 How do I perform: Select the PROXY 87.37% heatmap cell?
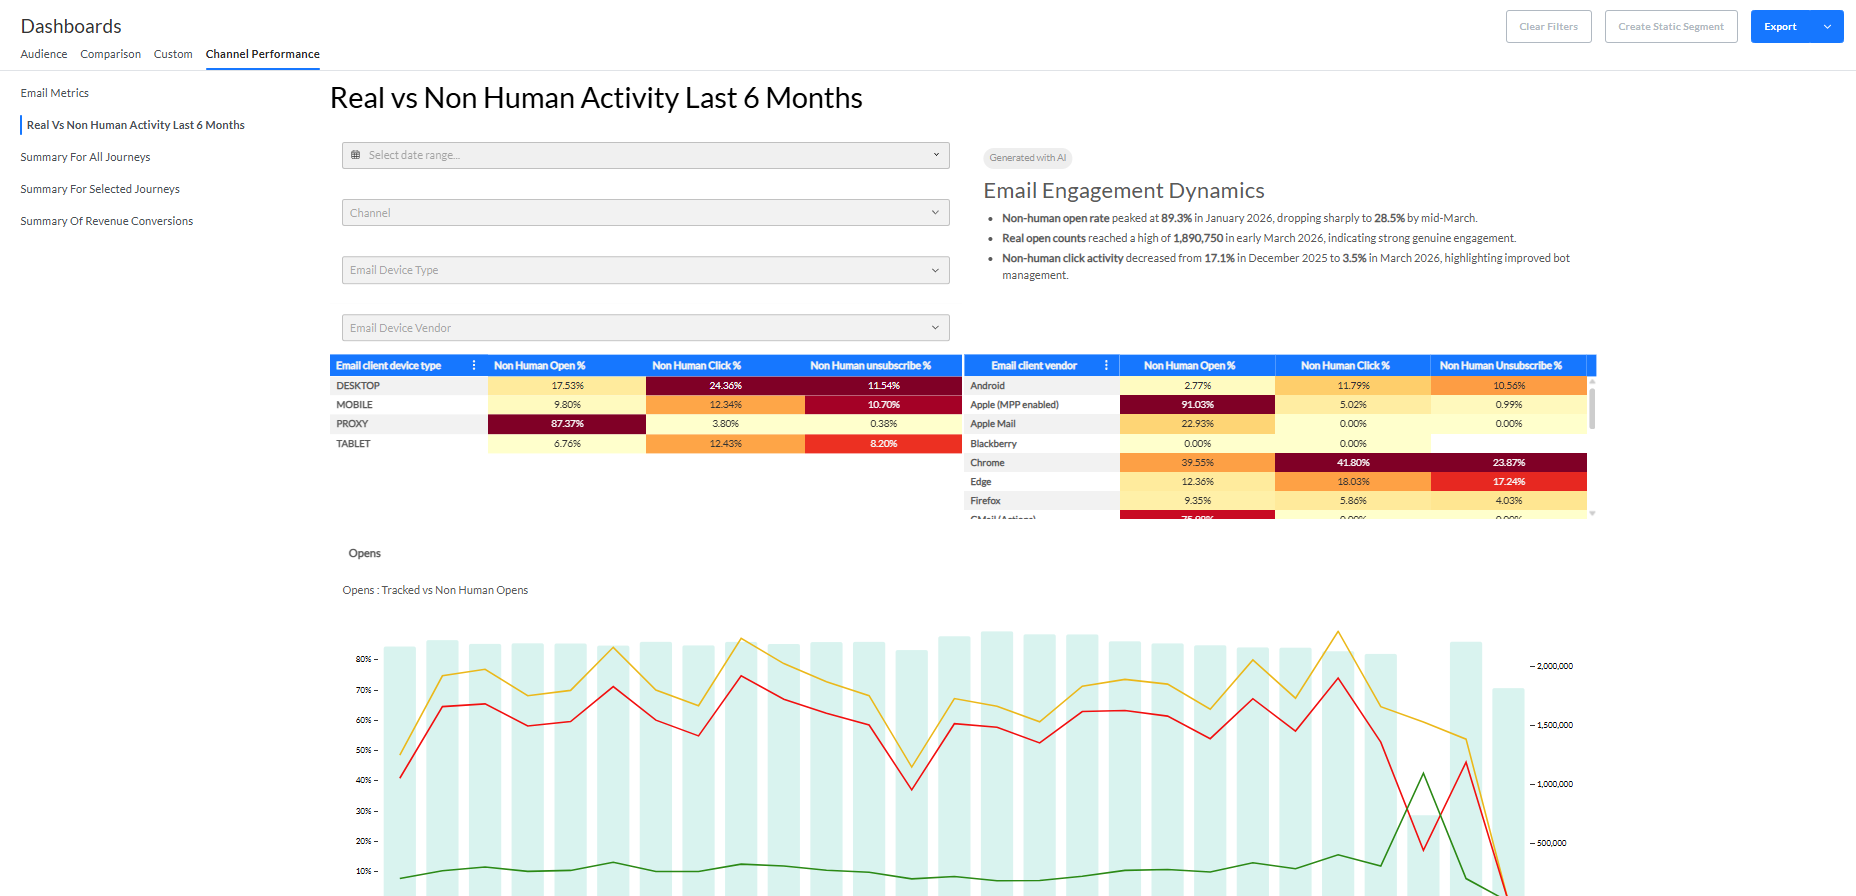point(567,424)
